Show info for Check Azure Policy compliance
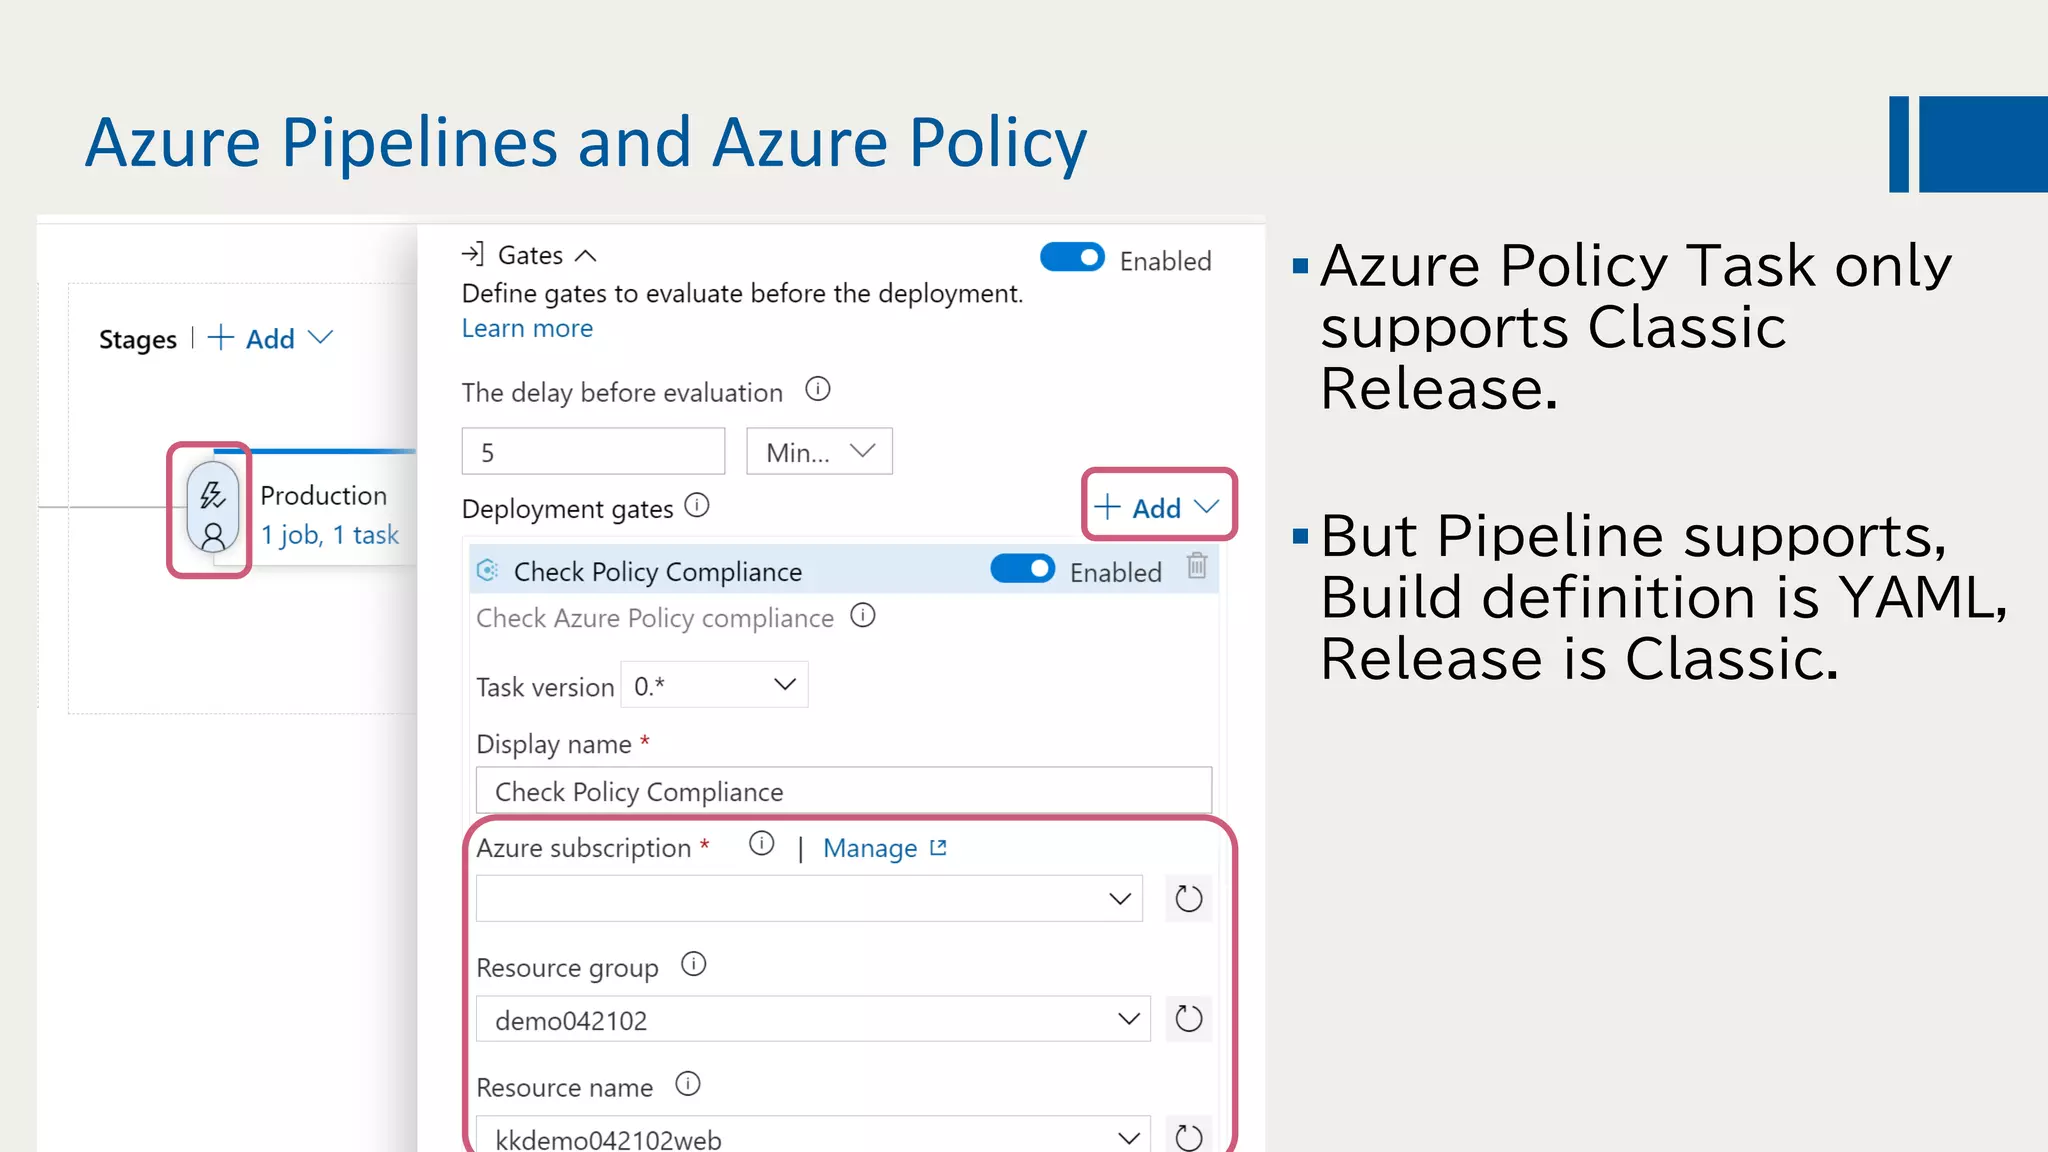Image resolution: width=2048 pixels, height=1152 pixels. [863, 615]
